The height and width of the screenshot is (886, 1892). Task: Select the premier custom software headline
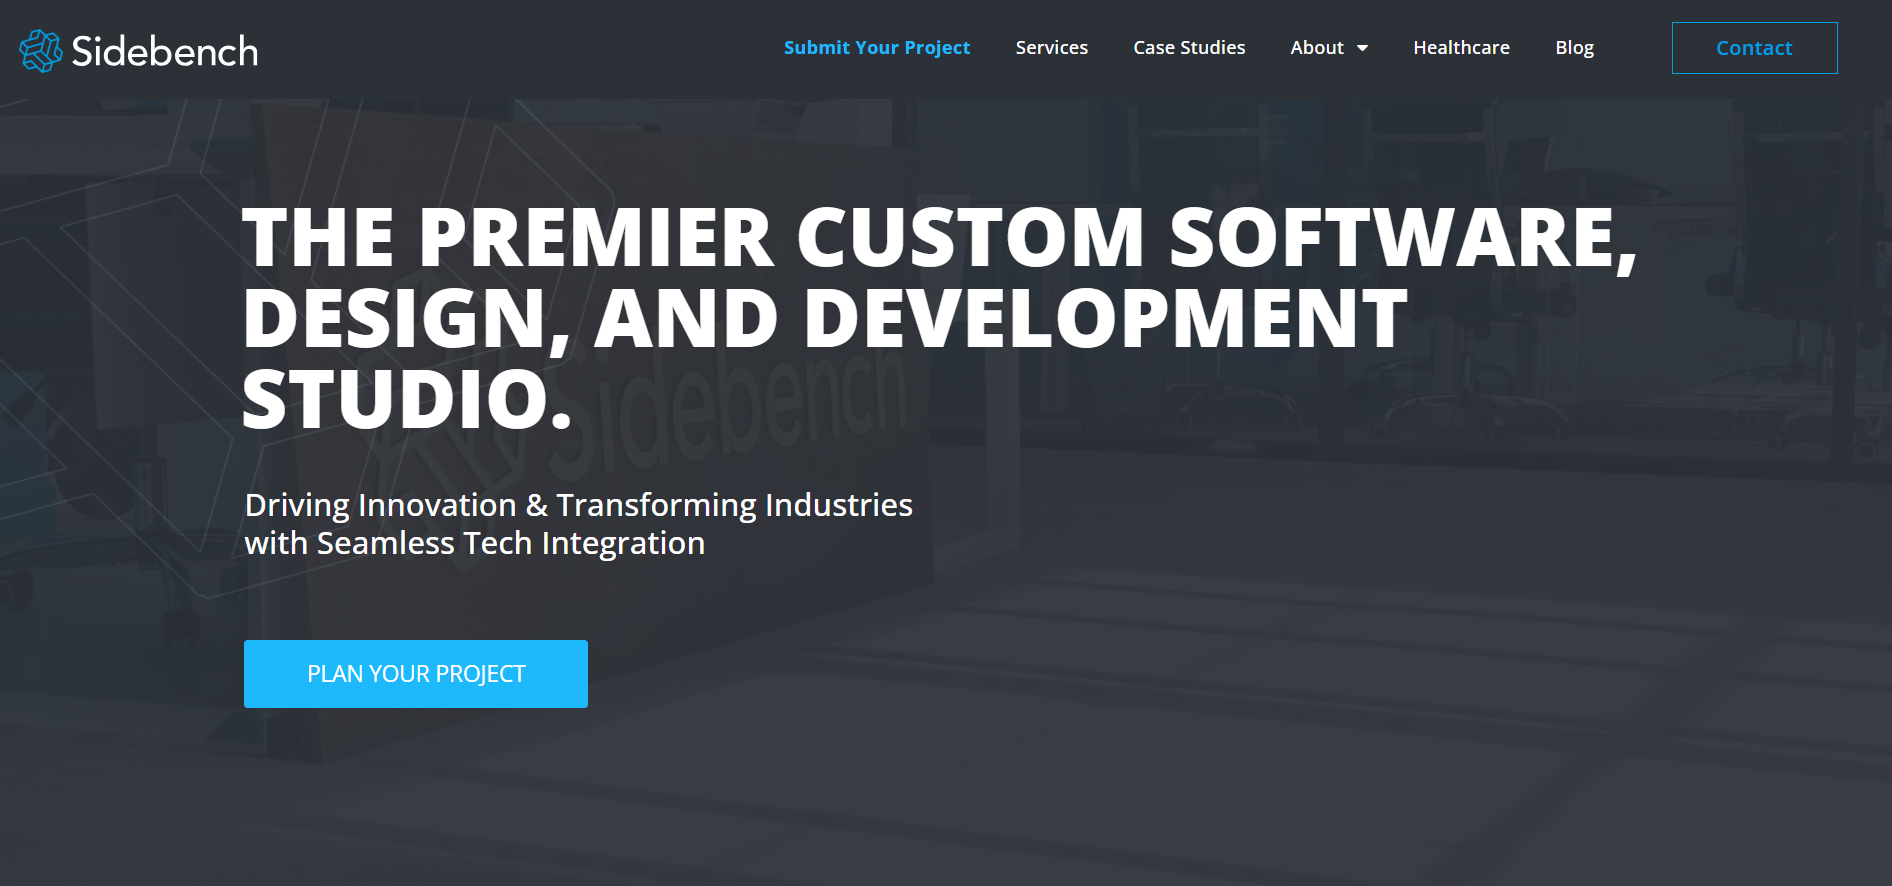[939, 318]
